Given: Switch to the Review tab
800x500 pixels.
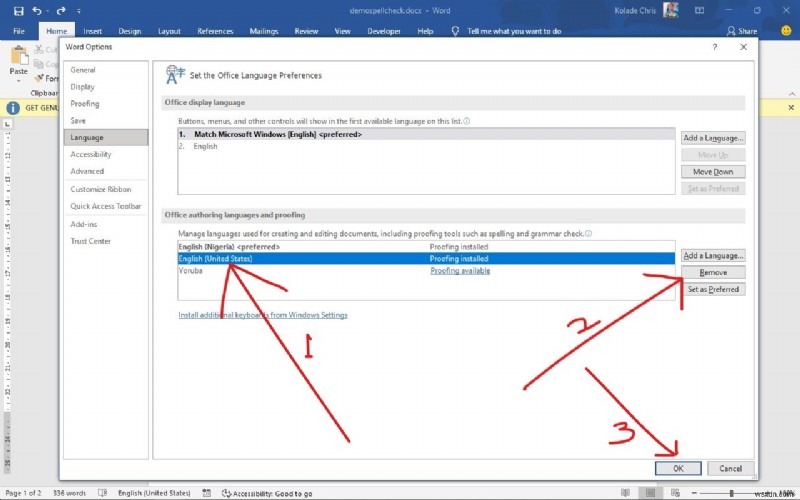Looking at the screenshot, I should point(306,31).
